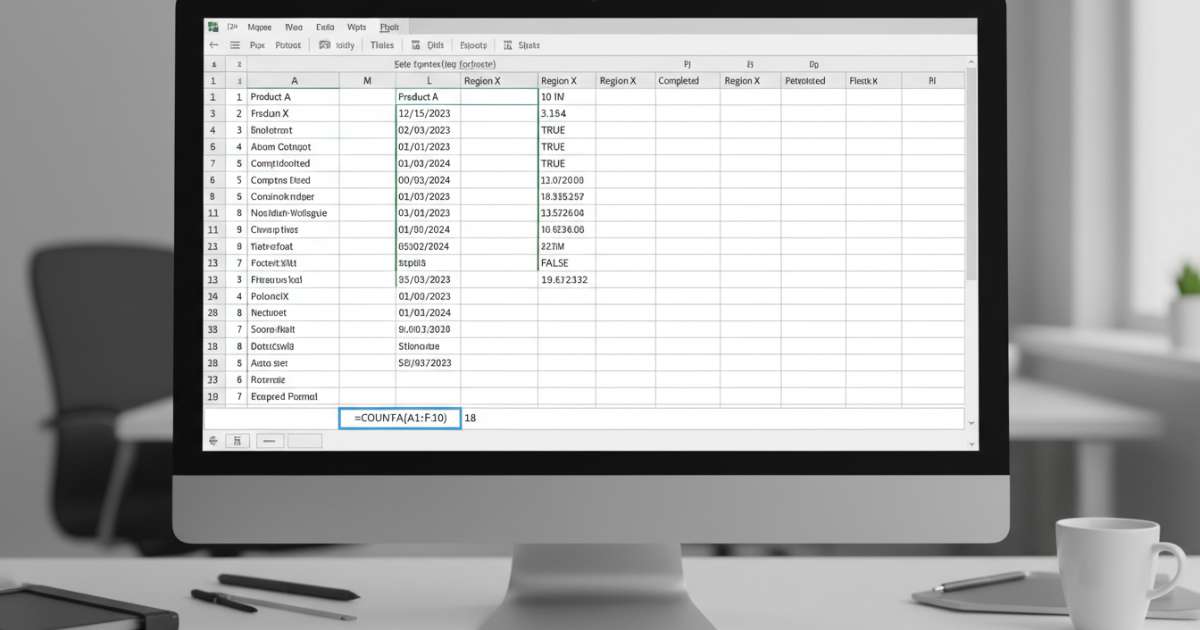Screen dimensions: 1200x630
Task: Click the green spreadsheet app icon
Action: coord(213,28)
